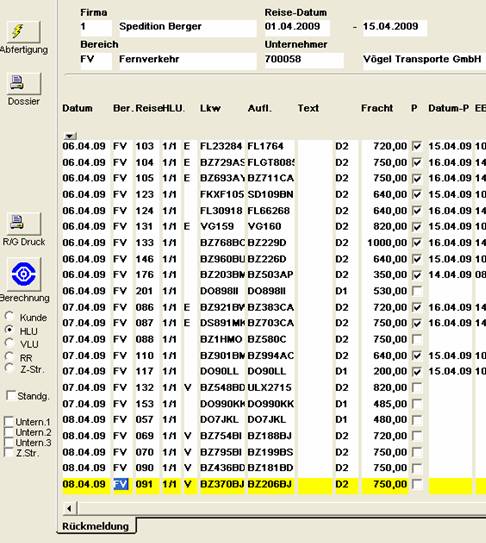The image size is (486, 543).
Task: Tick the Untern.3 checkbox
Action: point(8,442)
